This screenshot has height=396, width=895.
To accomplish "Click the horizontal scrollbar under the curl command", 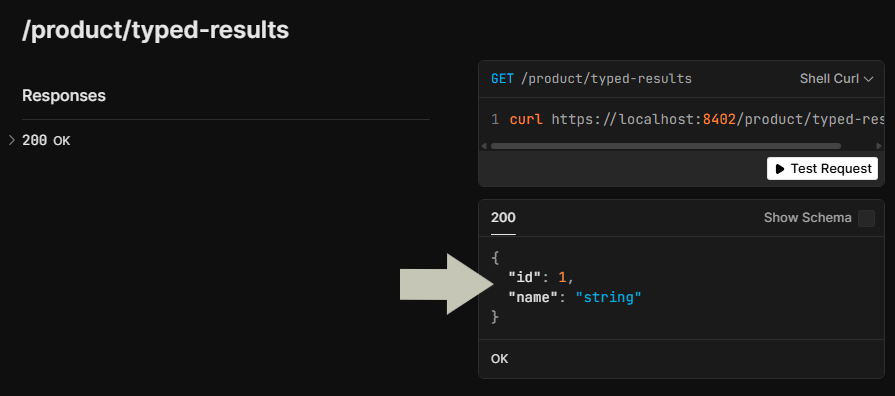I will (x=665, y=146).
